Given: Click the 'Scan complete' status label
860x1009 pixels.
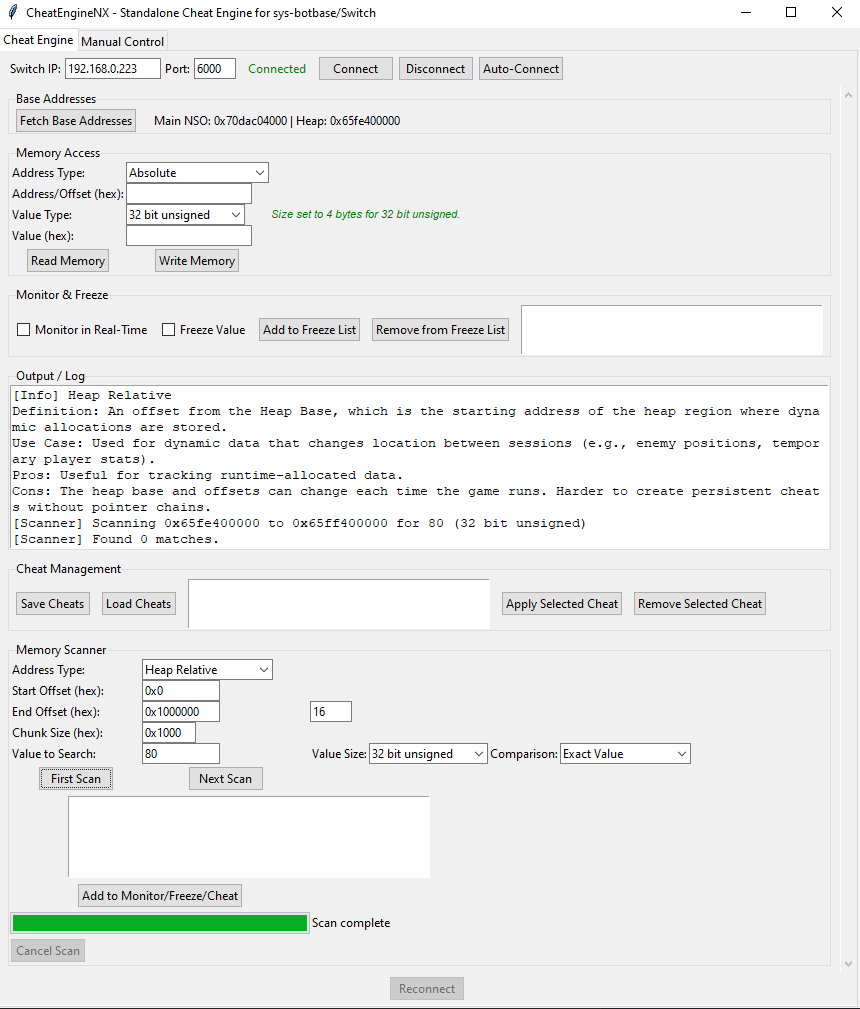Looking at the screenshot, I should (x=351, y=923).
